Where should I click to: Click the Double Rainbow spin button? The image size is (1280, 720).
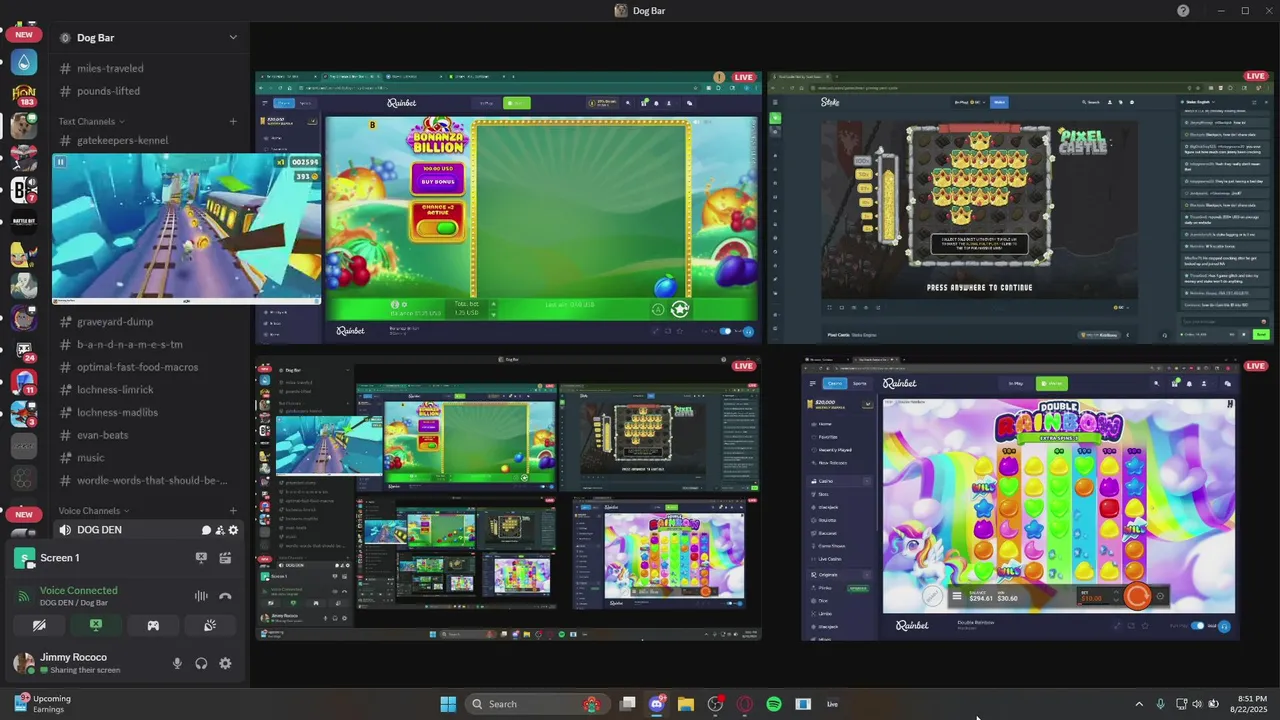pyautogui.click(x=1137, y=596)
